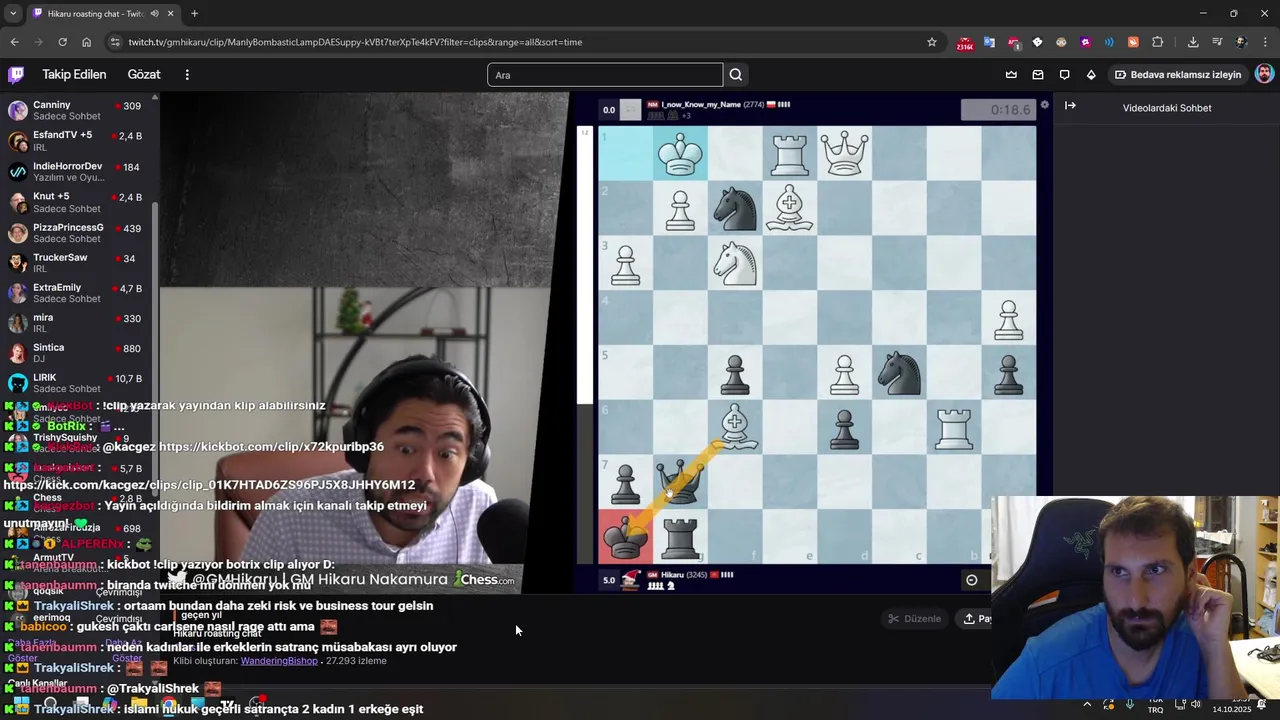Click the Twitch logo home icon
The width and height of the screenshot is (1280, 720).
[x=16, y=74]
